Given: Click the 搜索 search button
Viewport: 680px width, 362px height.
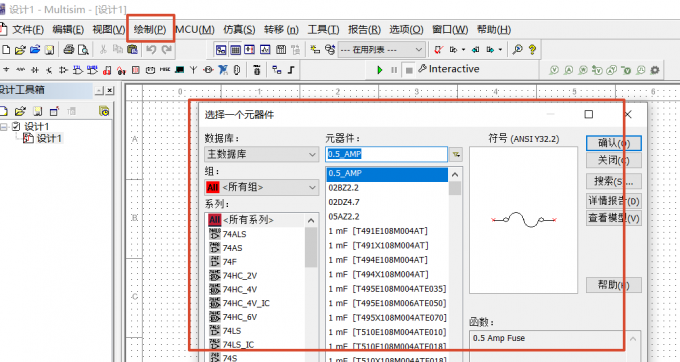Looking at the screenshot, I should pos(613,181).
